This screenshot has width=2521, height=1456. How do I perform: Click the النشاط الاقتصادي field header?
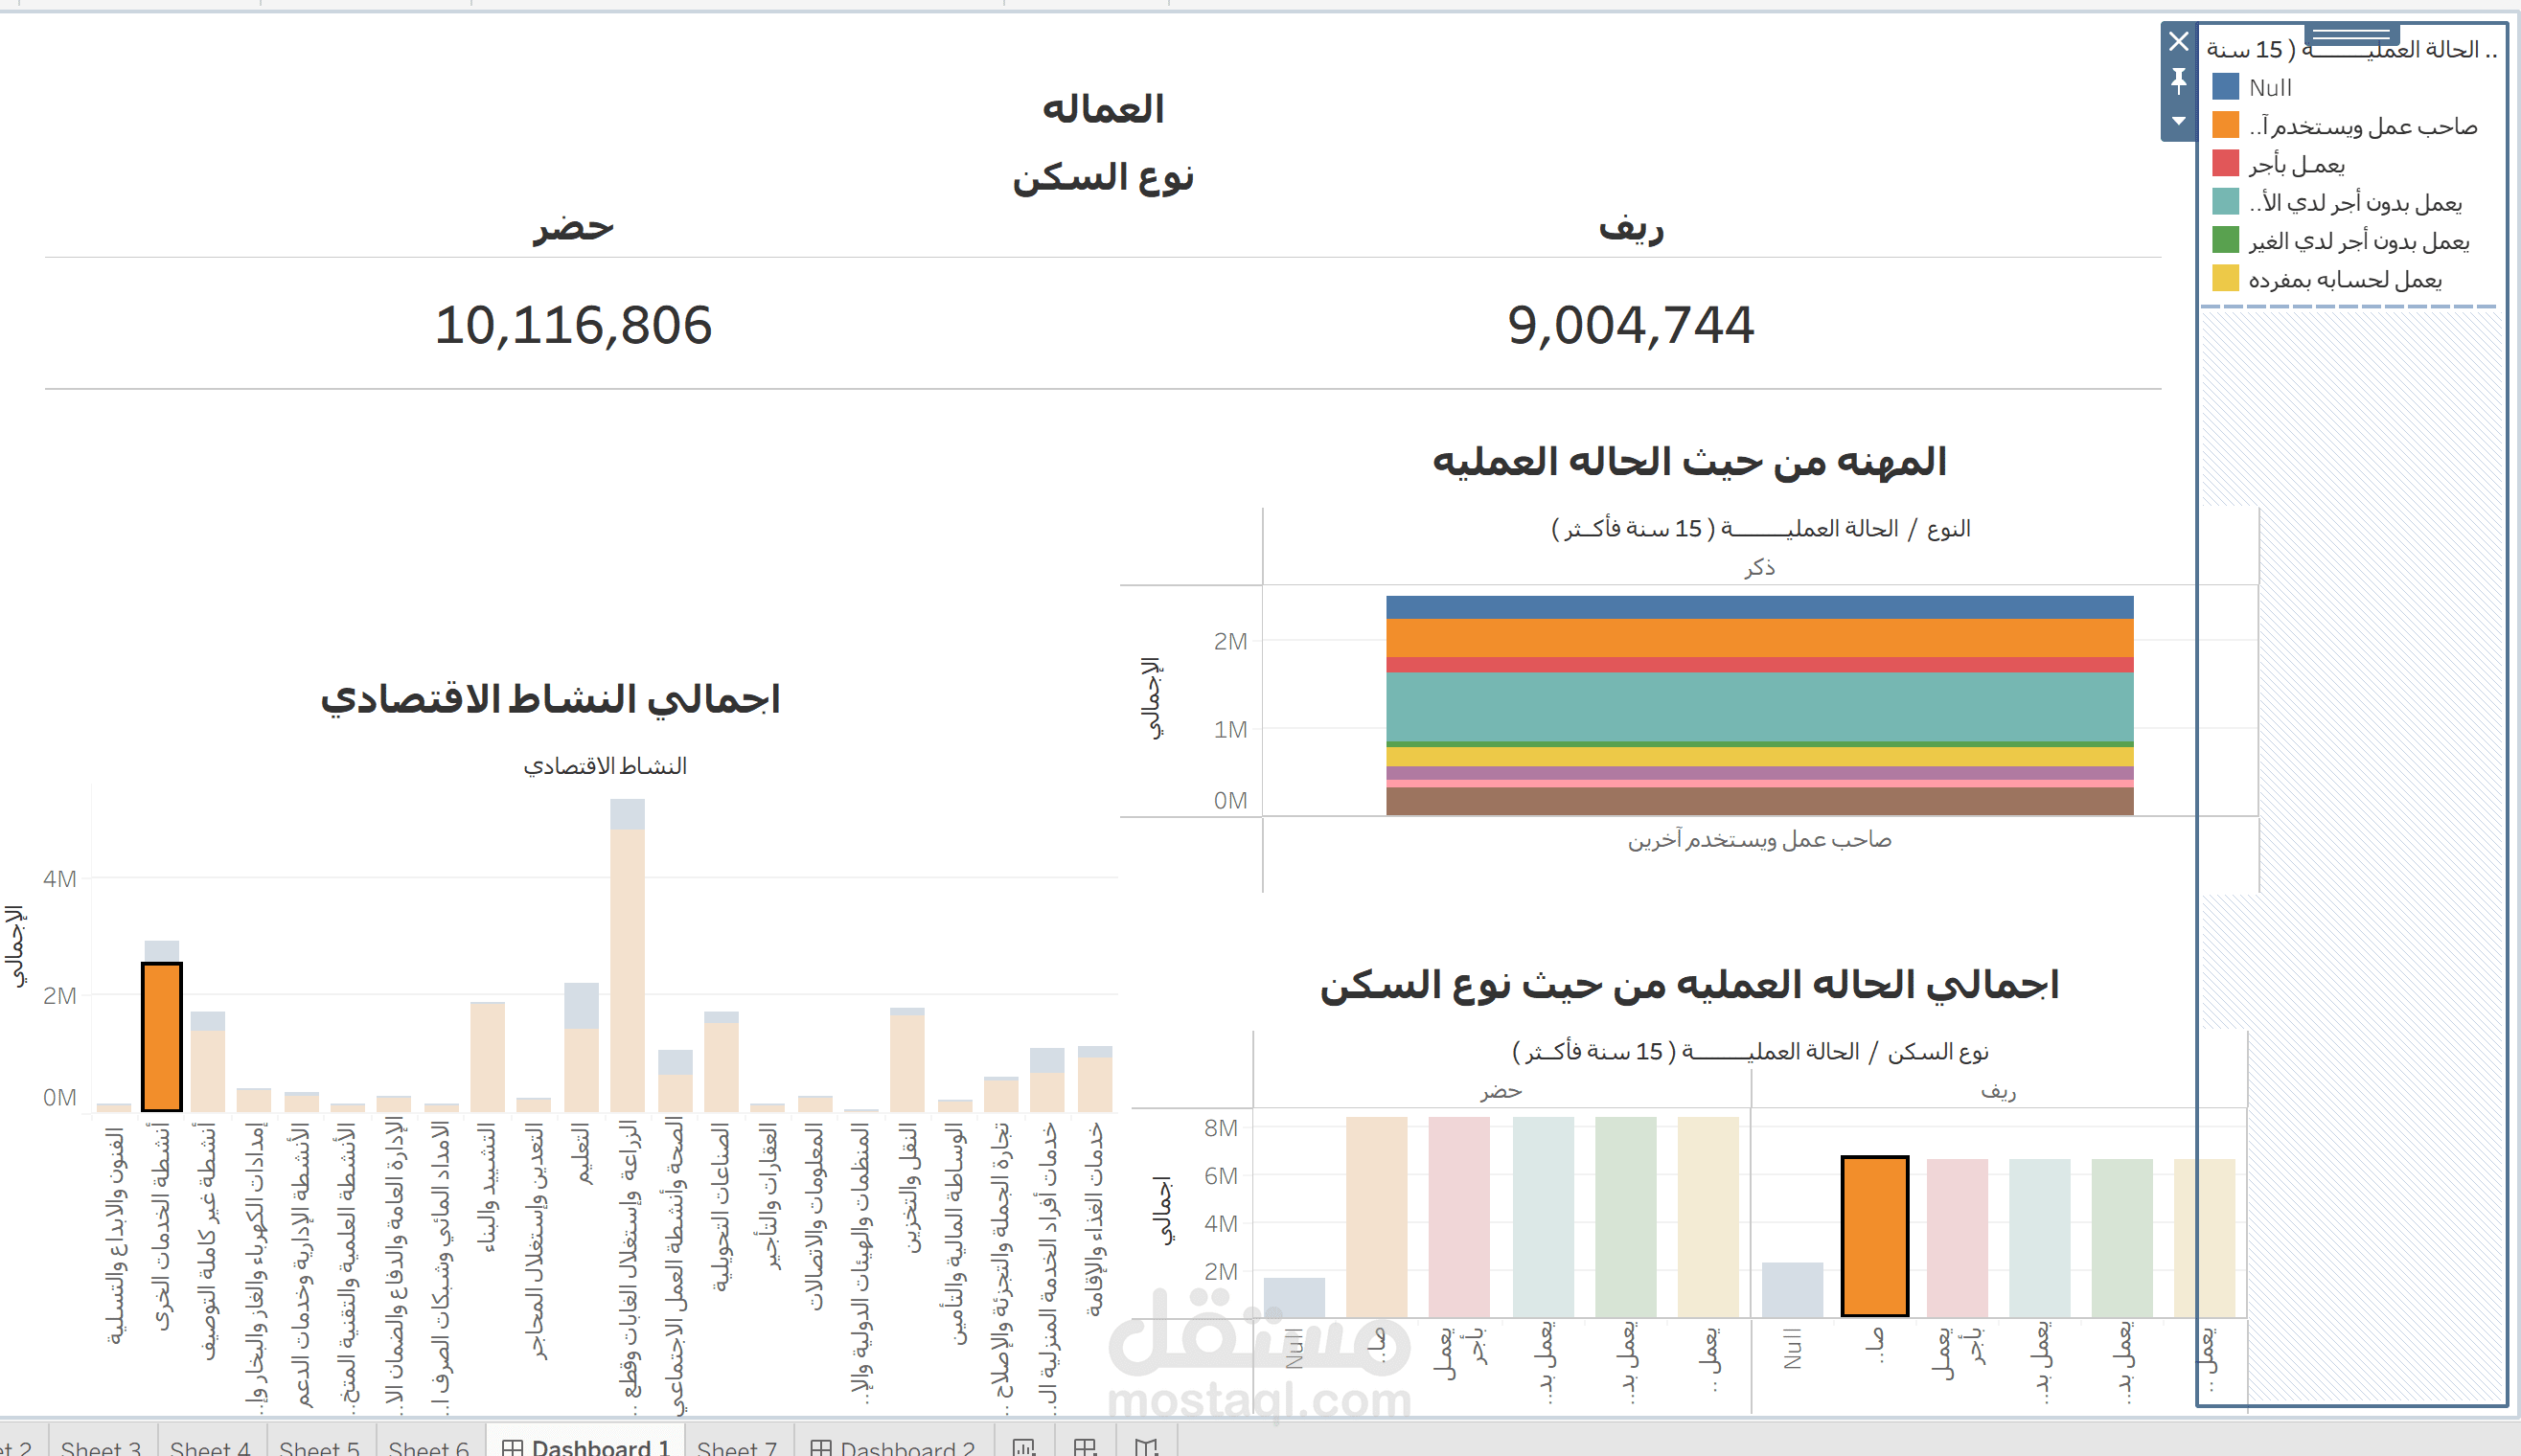605,765
